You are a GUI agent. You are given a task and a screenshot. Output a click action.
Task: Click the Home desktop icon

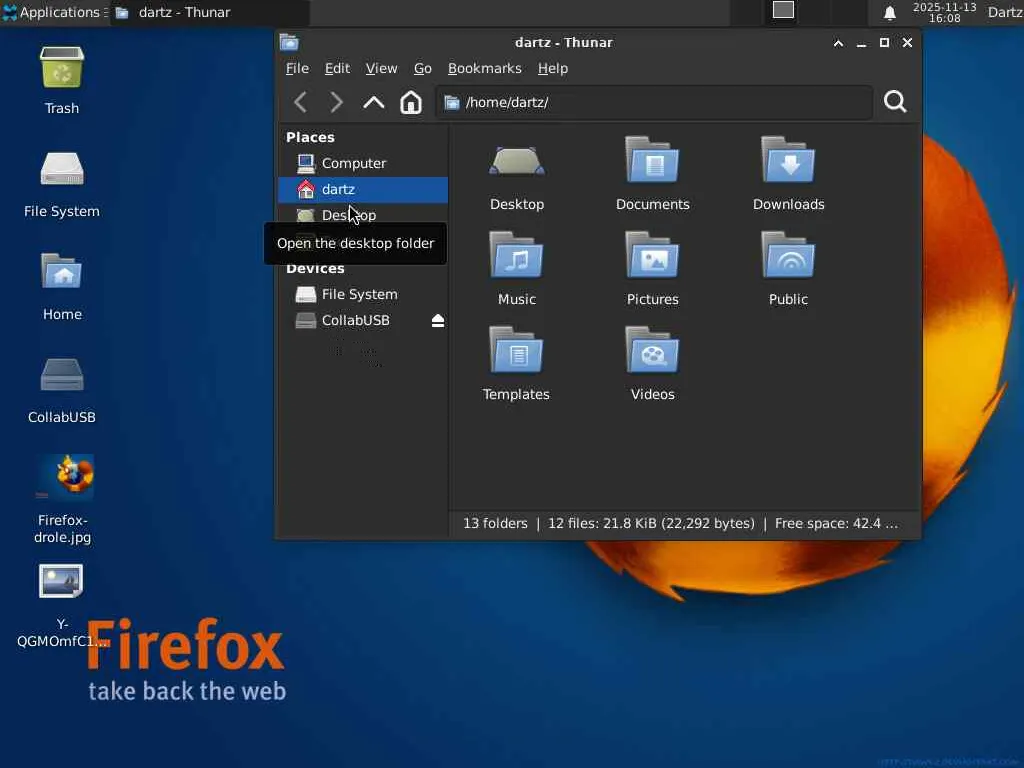(x=62, y=286)
